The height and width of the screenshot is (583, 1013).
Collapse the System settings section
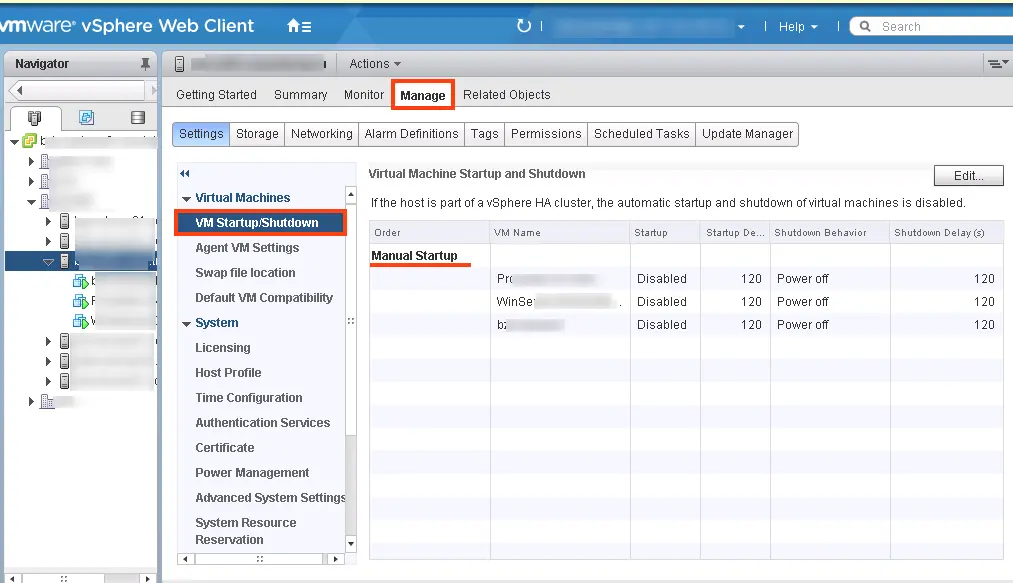186,323
